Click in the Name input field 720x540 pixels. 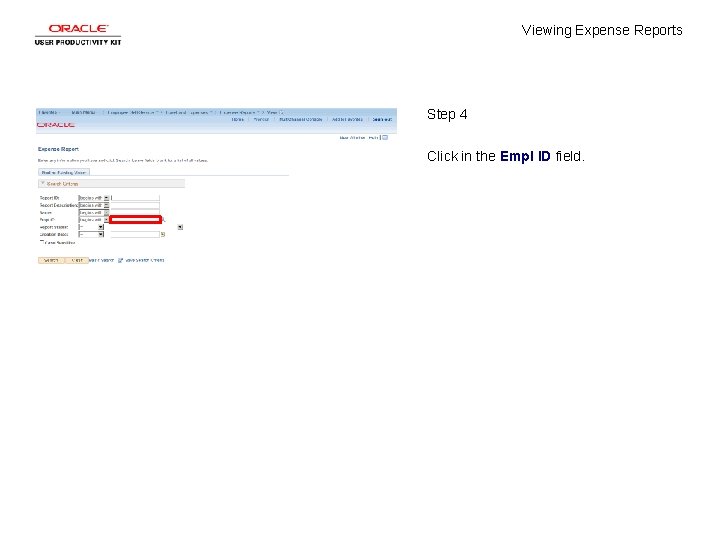(135, 213)
